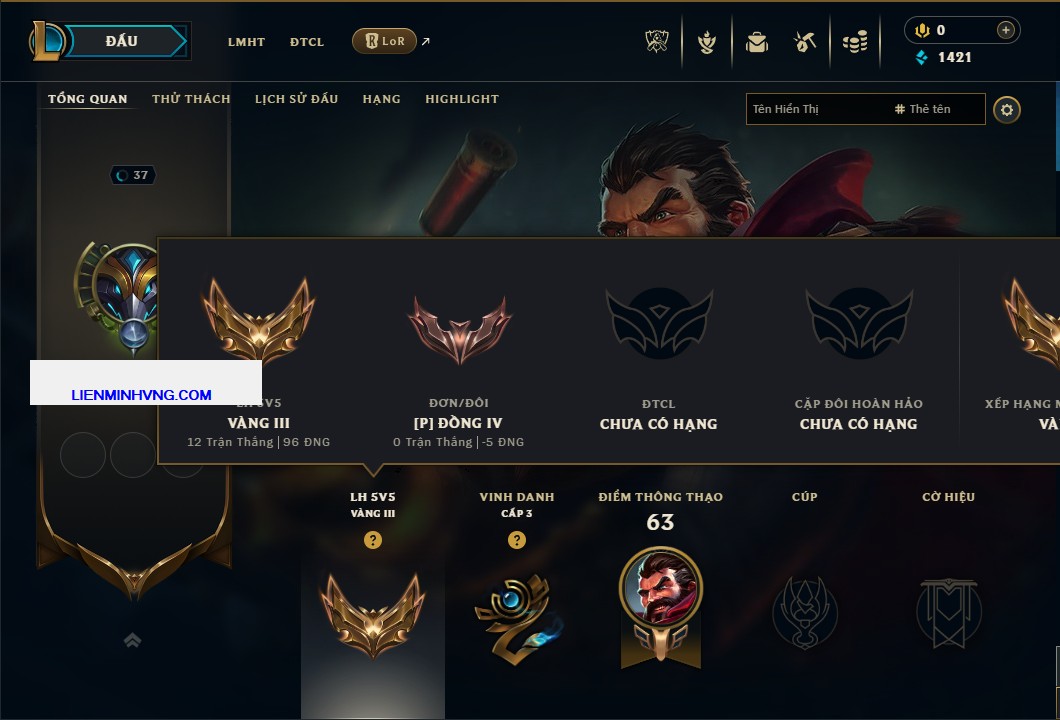The width and height of the screenshot is (1060, 720).
Task: Expand the profile banner double chevron
Action: point(132,640)
